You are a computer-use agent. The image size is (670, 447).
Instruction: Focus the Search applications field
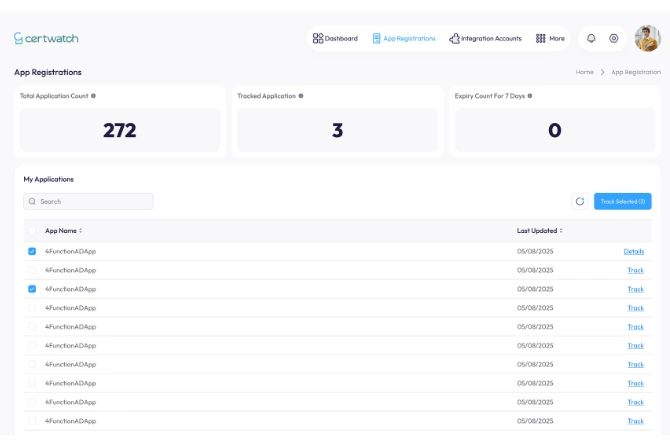click(x=88, y=201)
